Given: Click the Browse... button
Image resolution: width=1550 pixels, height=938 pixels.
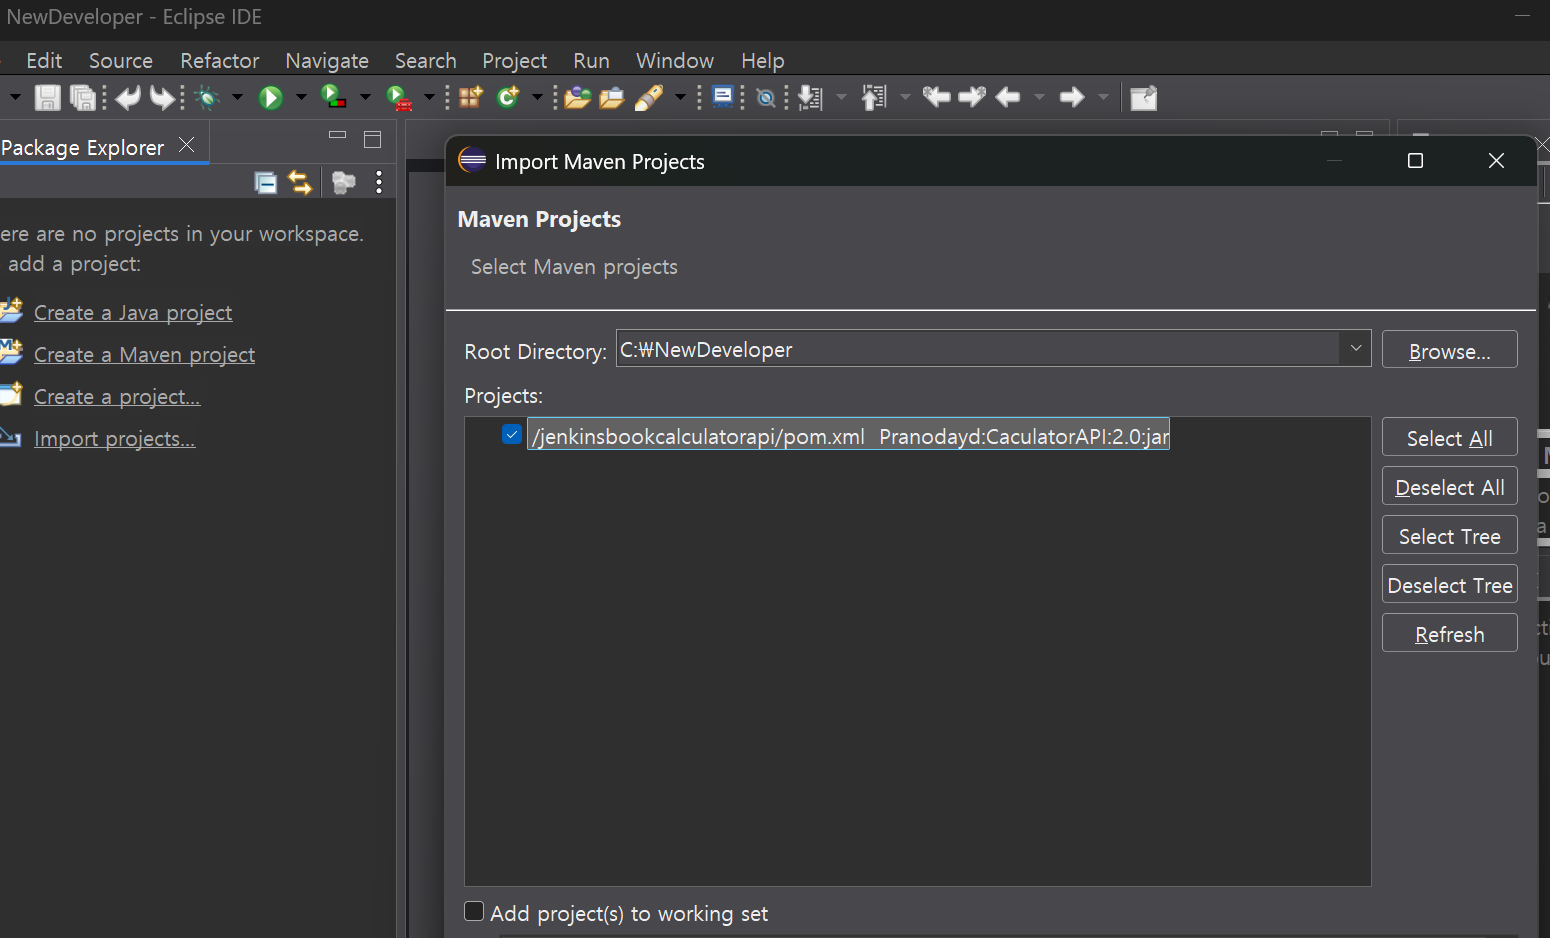Looking at the screenshot, I should [1449, 350].
